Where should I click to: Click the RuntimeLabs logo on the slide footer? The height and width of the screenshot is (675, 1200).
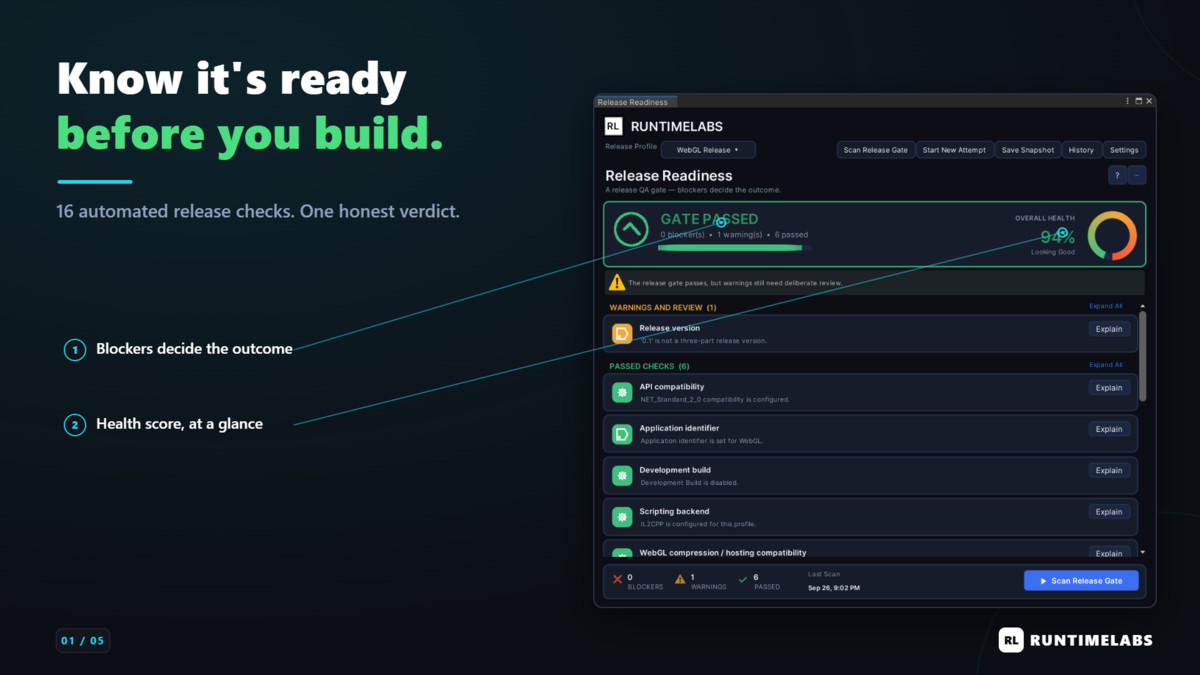[x=1075, y=640]
